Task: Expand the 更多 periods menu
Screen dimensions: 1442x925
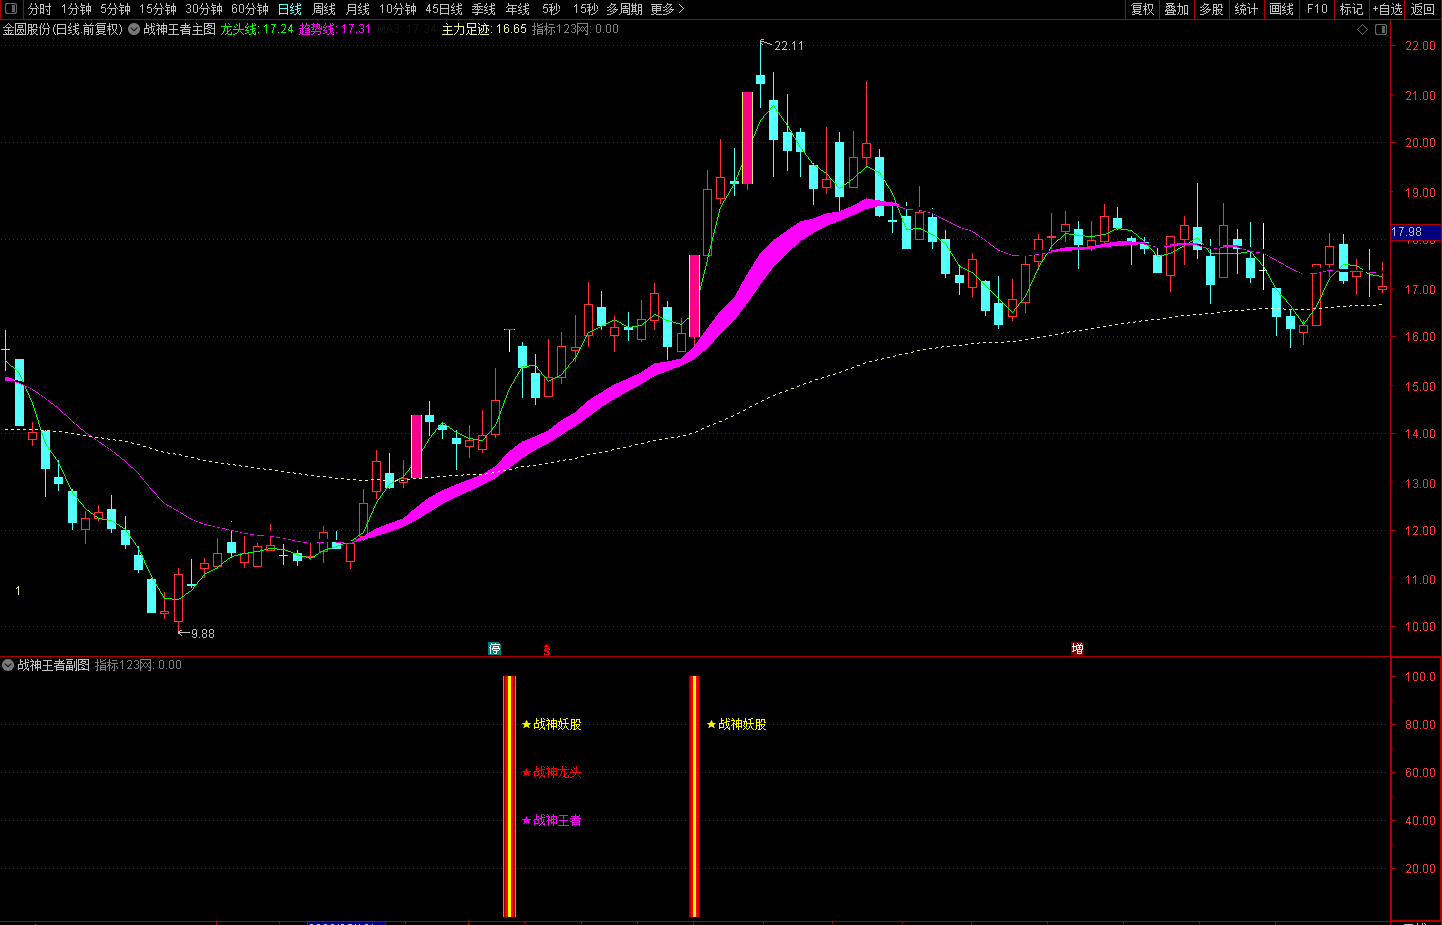Action: tap(667, 9)
